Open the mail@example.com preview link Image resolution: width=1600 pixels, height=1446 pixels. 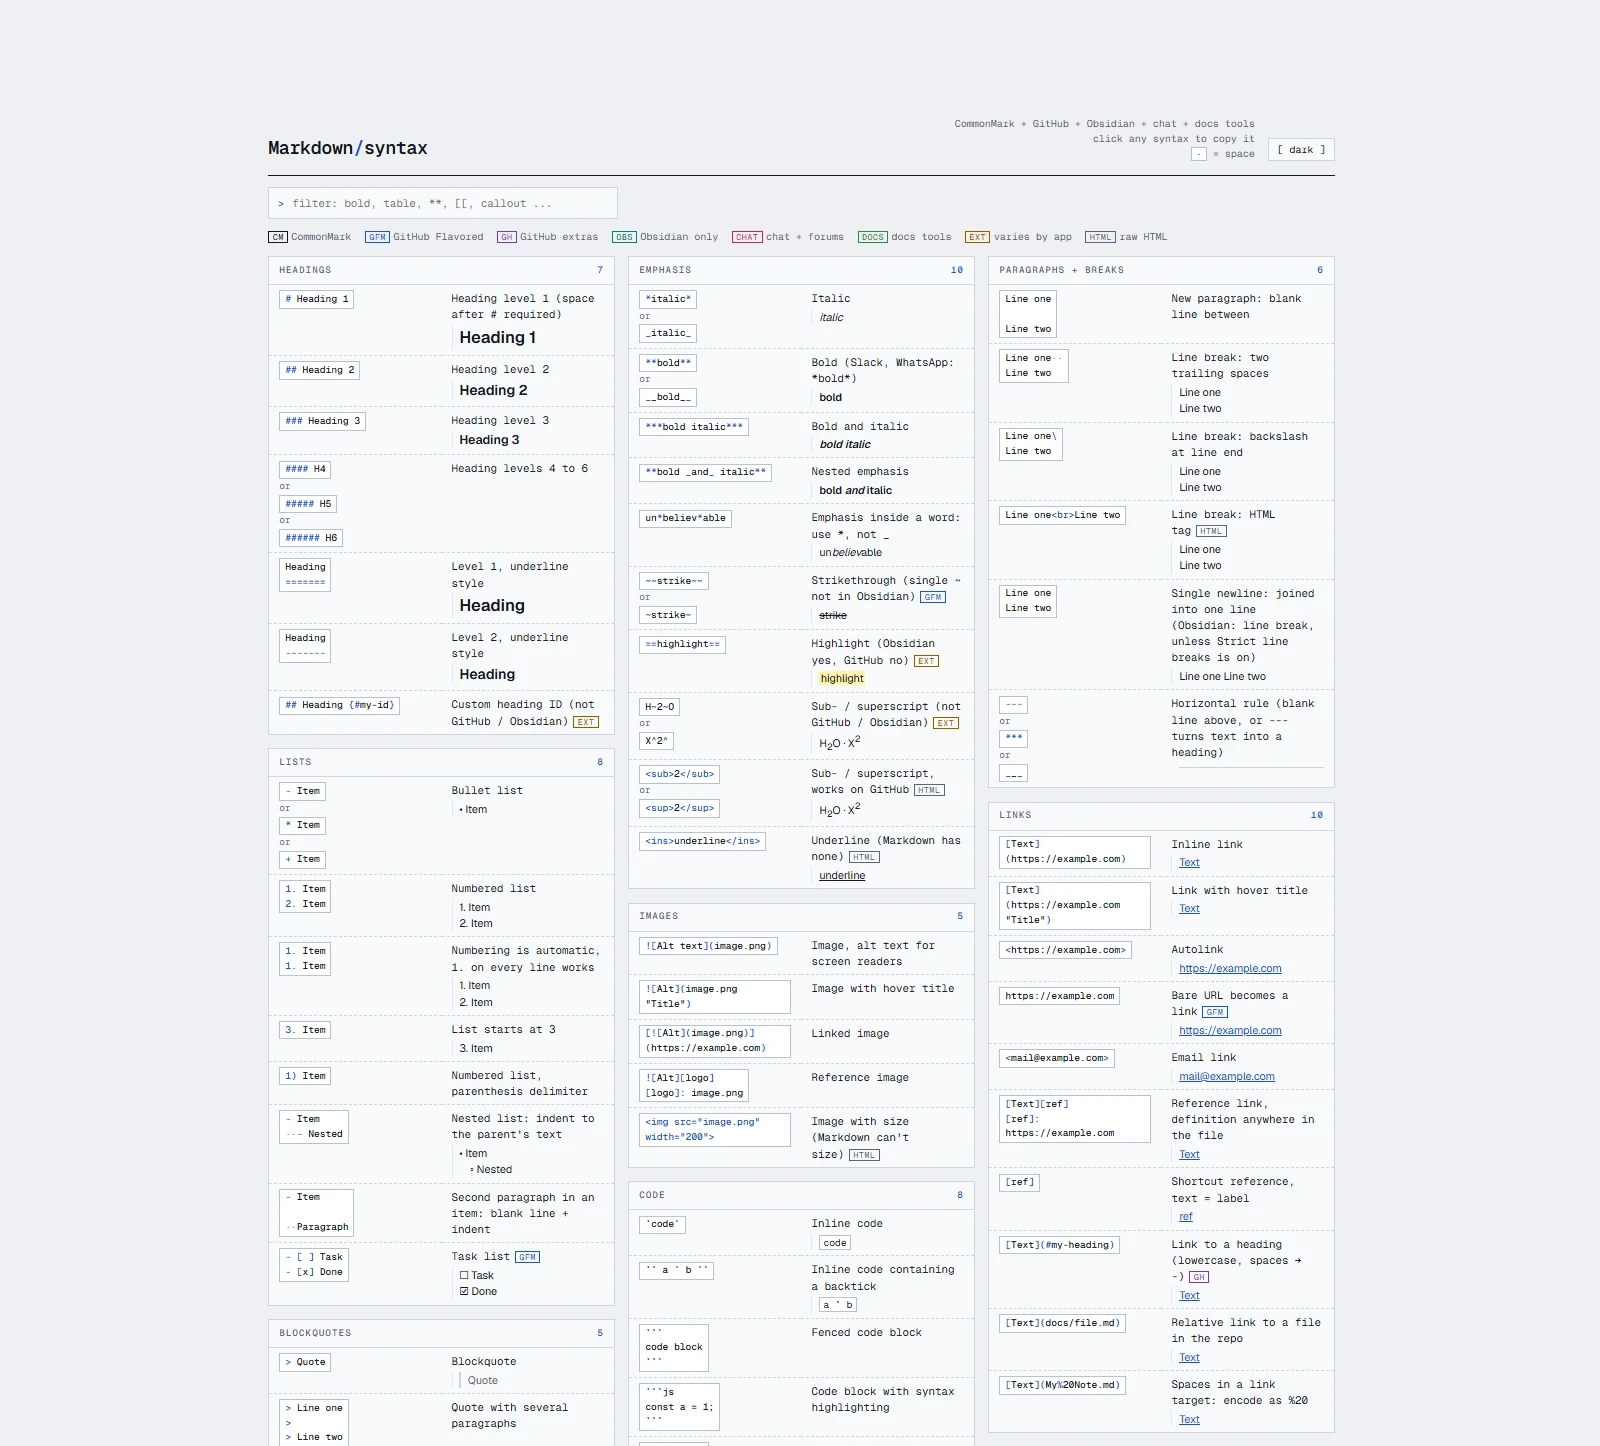(1226, 1077)
